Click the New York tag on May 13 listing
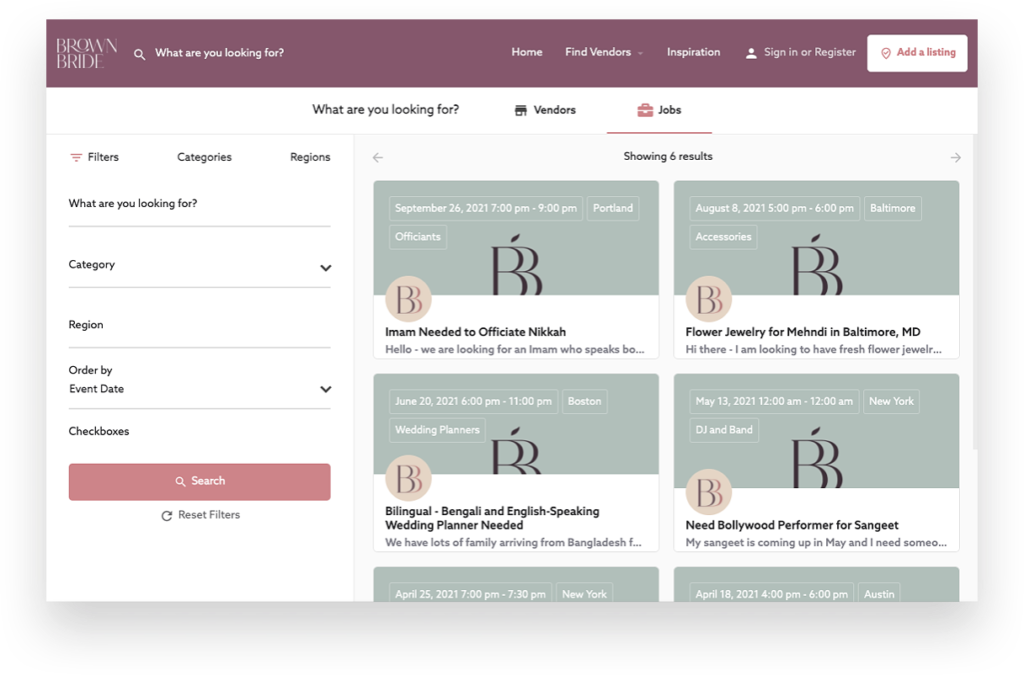The height and width of the screenshot is (675, 1024). point(891,401)
